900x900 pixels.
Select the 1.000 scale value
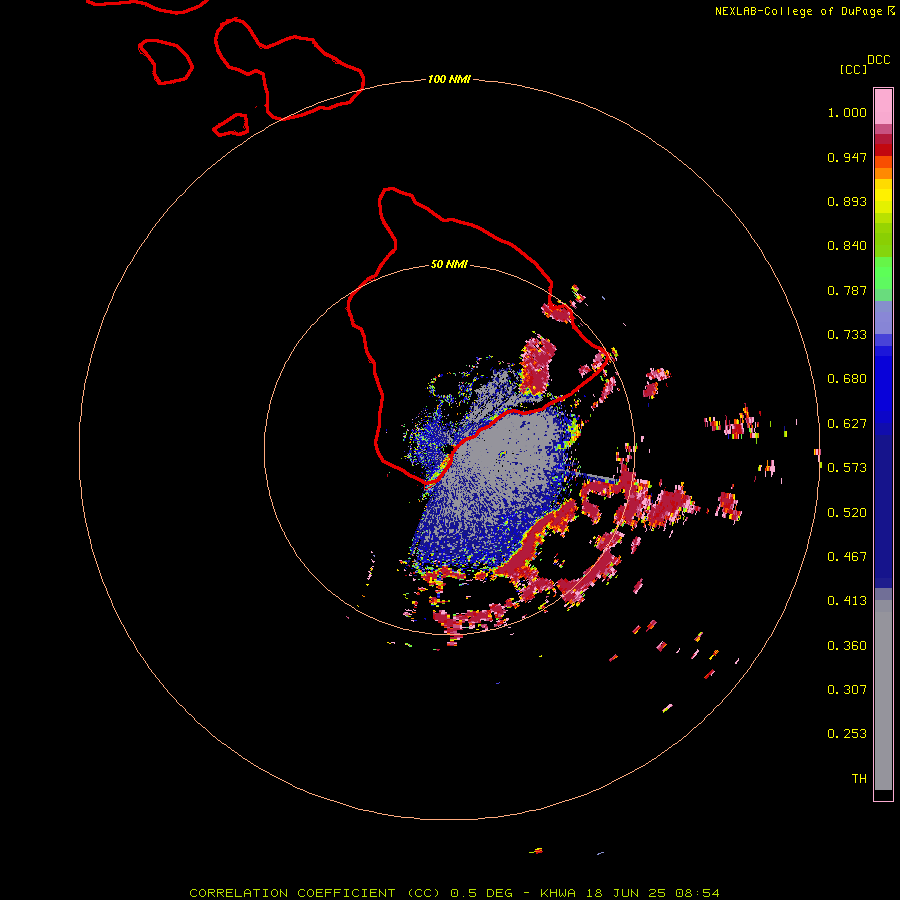pyautogui.click(x=847, y=112)
